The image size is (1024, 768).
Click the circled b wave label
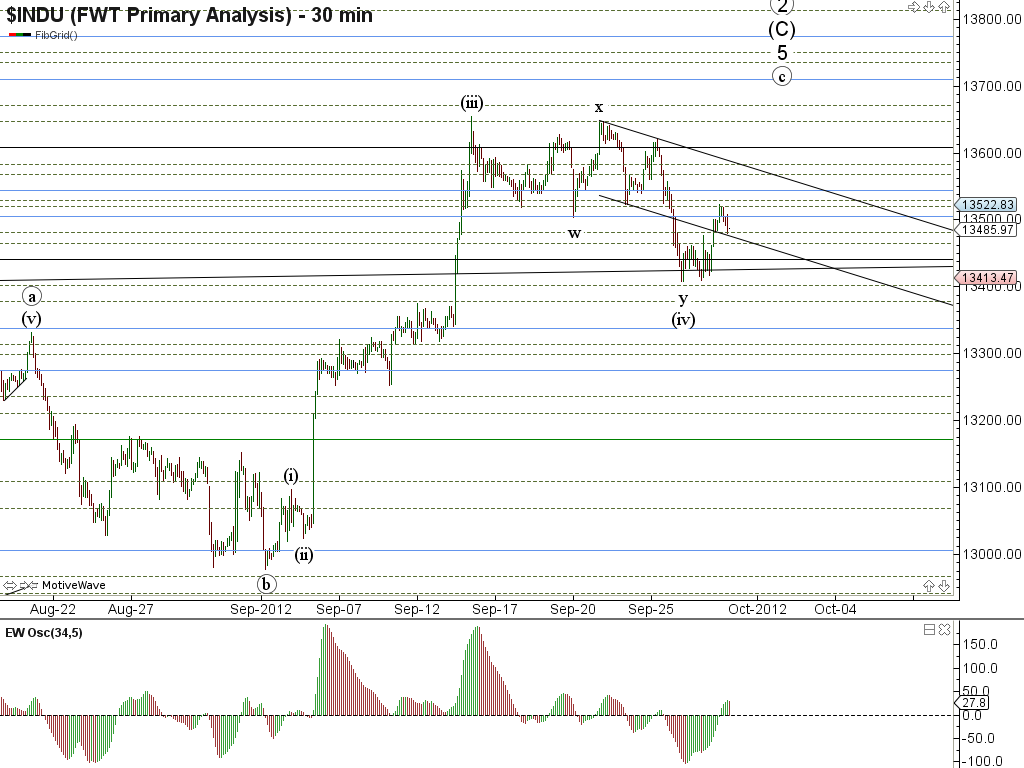pos(266,583)
